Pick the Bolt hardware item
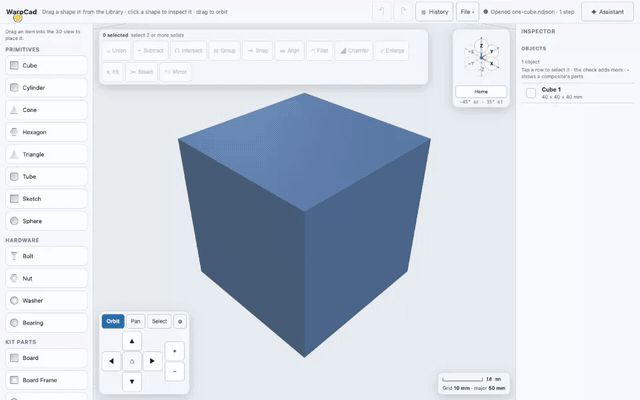This screenshot has width=640, height=400. click(46, 256)
